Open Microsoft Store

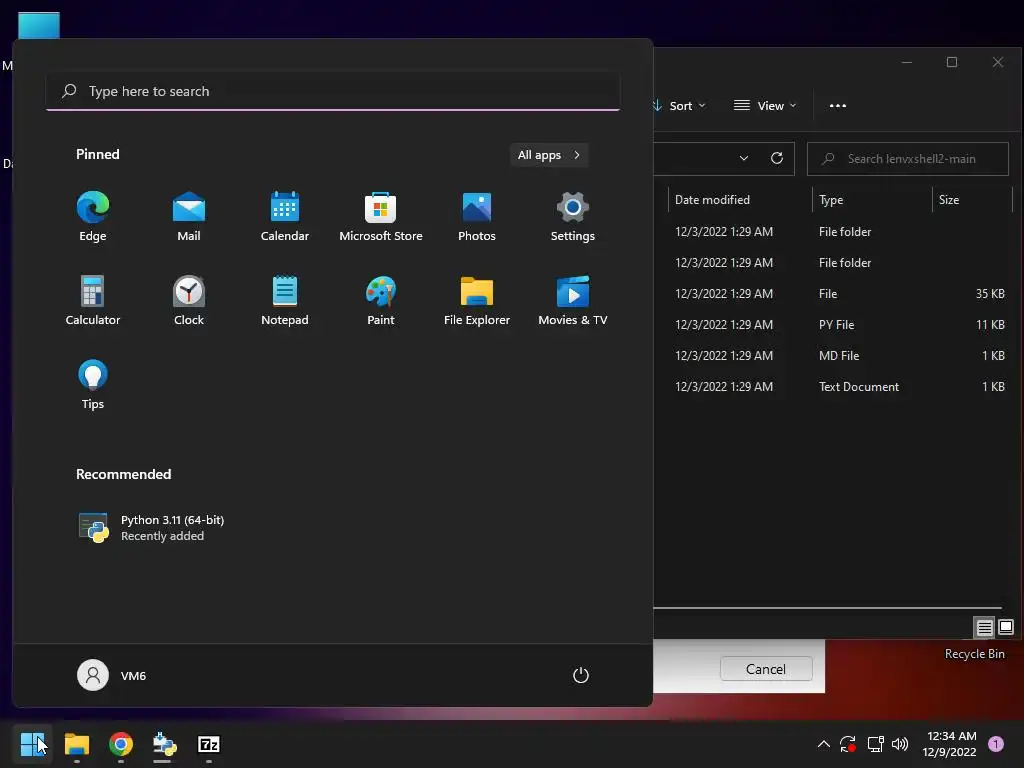coord(381,217)
